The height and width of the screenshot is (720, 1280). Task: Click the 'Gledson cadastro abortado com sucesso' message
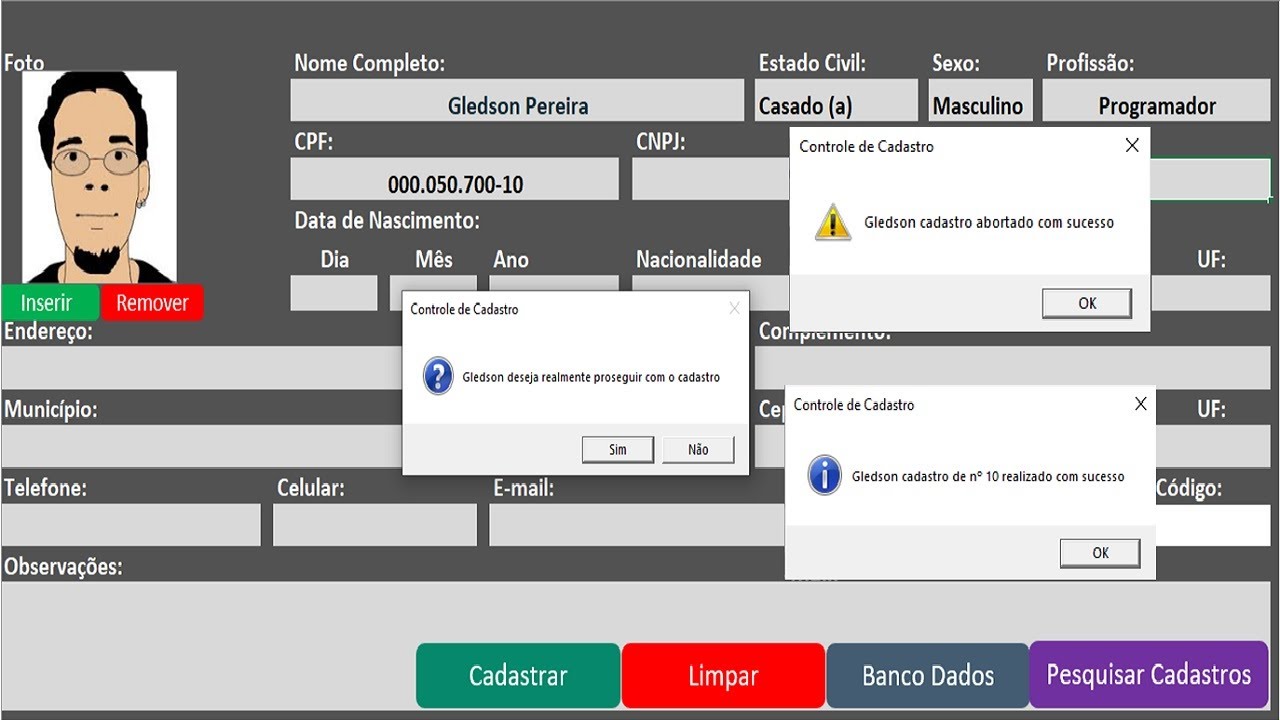[989, 222]
